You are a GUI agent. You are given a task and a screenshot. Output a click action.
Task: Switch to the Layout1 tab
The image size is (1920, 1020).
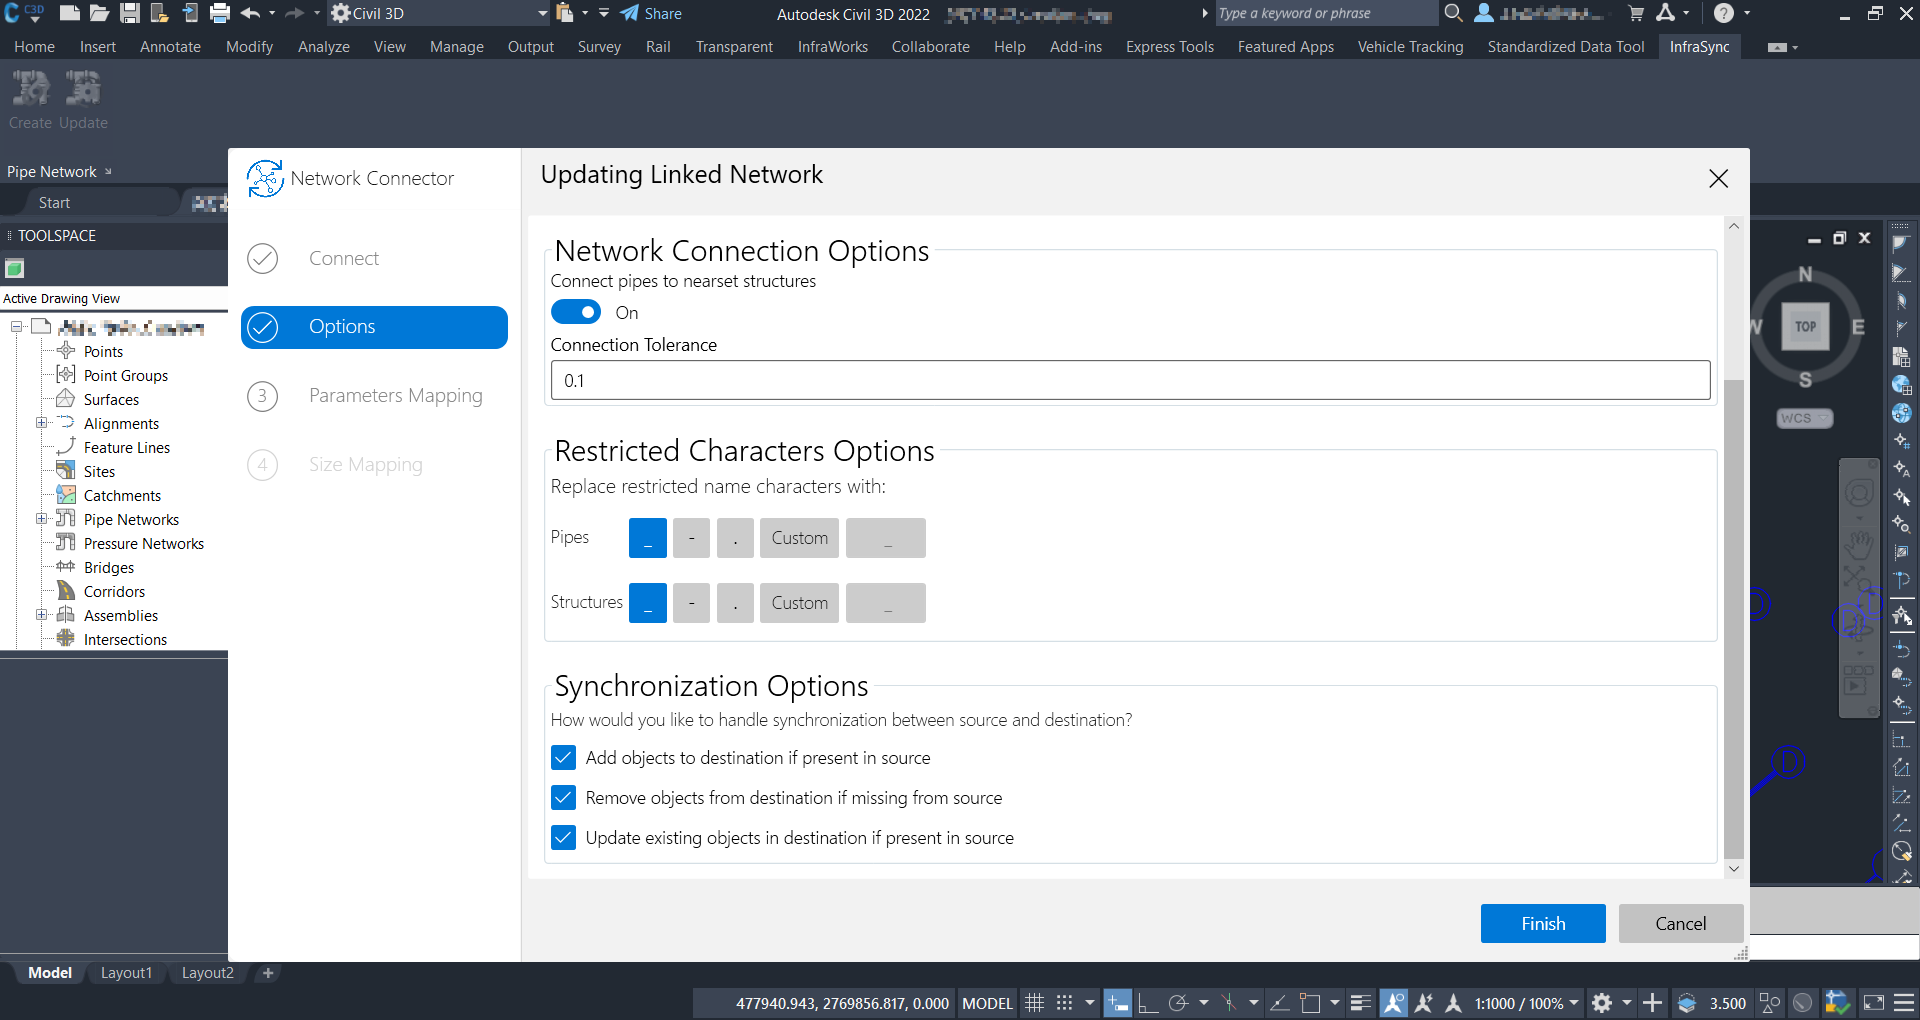click(x=126, y=973)
